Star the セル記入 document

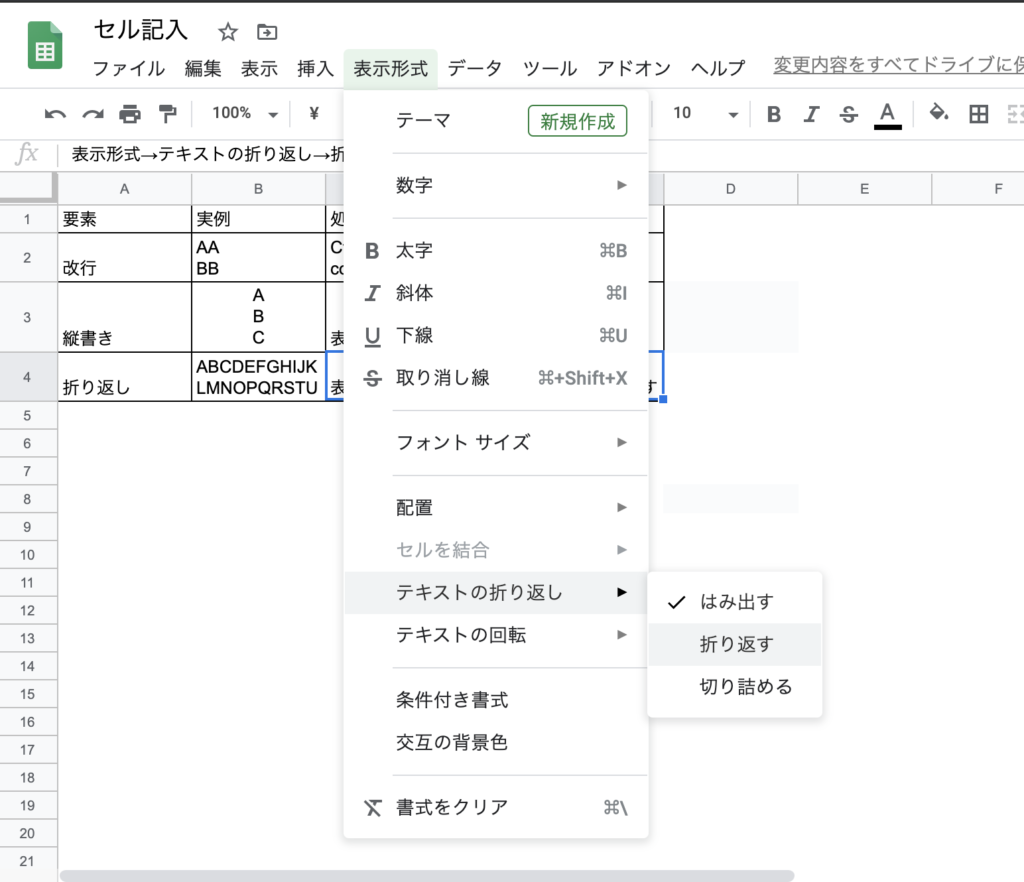tap(228, 32)
